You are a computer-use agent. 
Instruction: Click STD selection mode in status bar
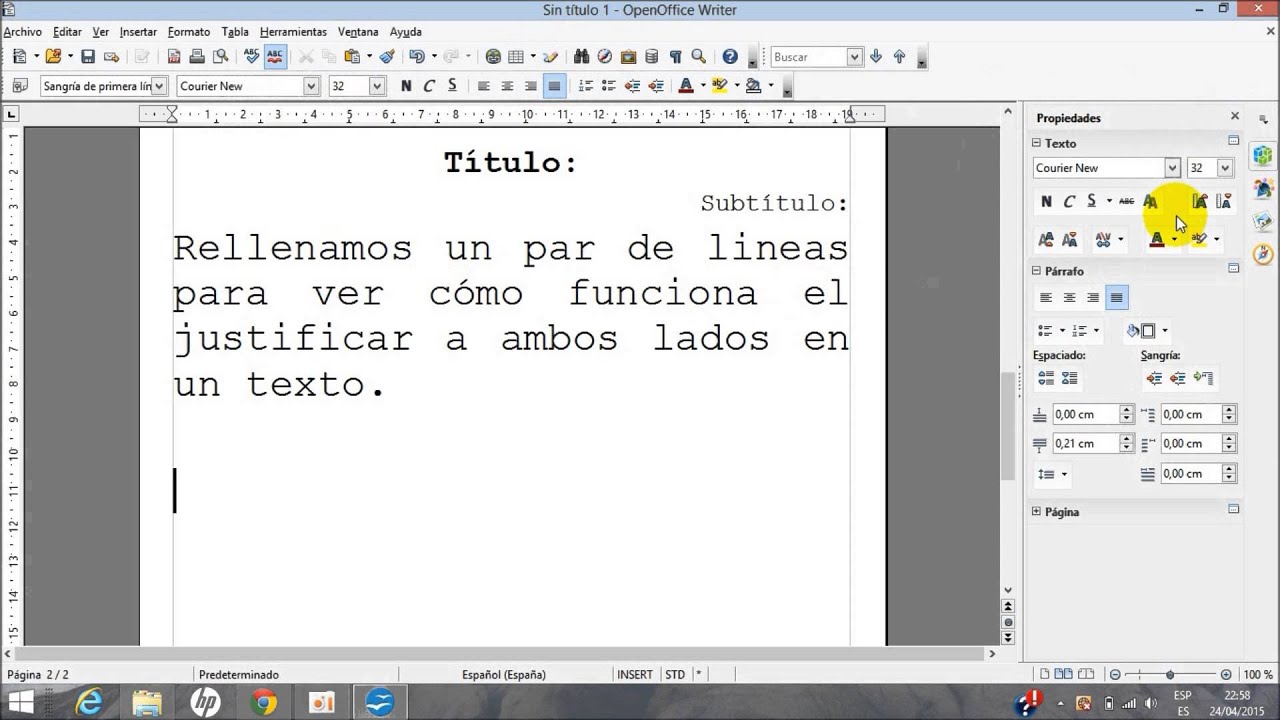click(x=675, y=675)
